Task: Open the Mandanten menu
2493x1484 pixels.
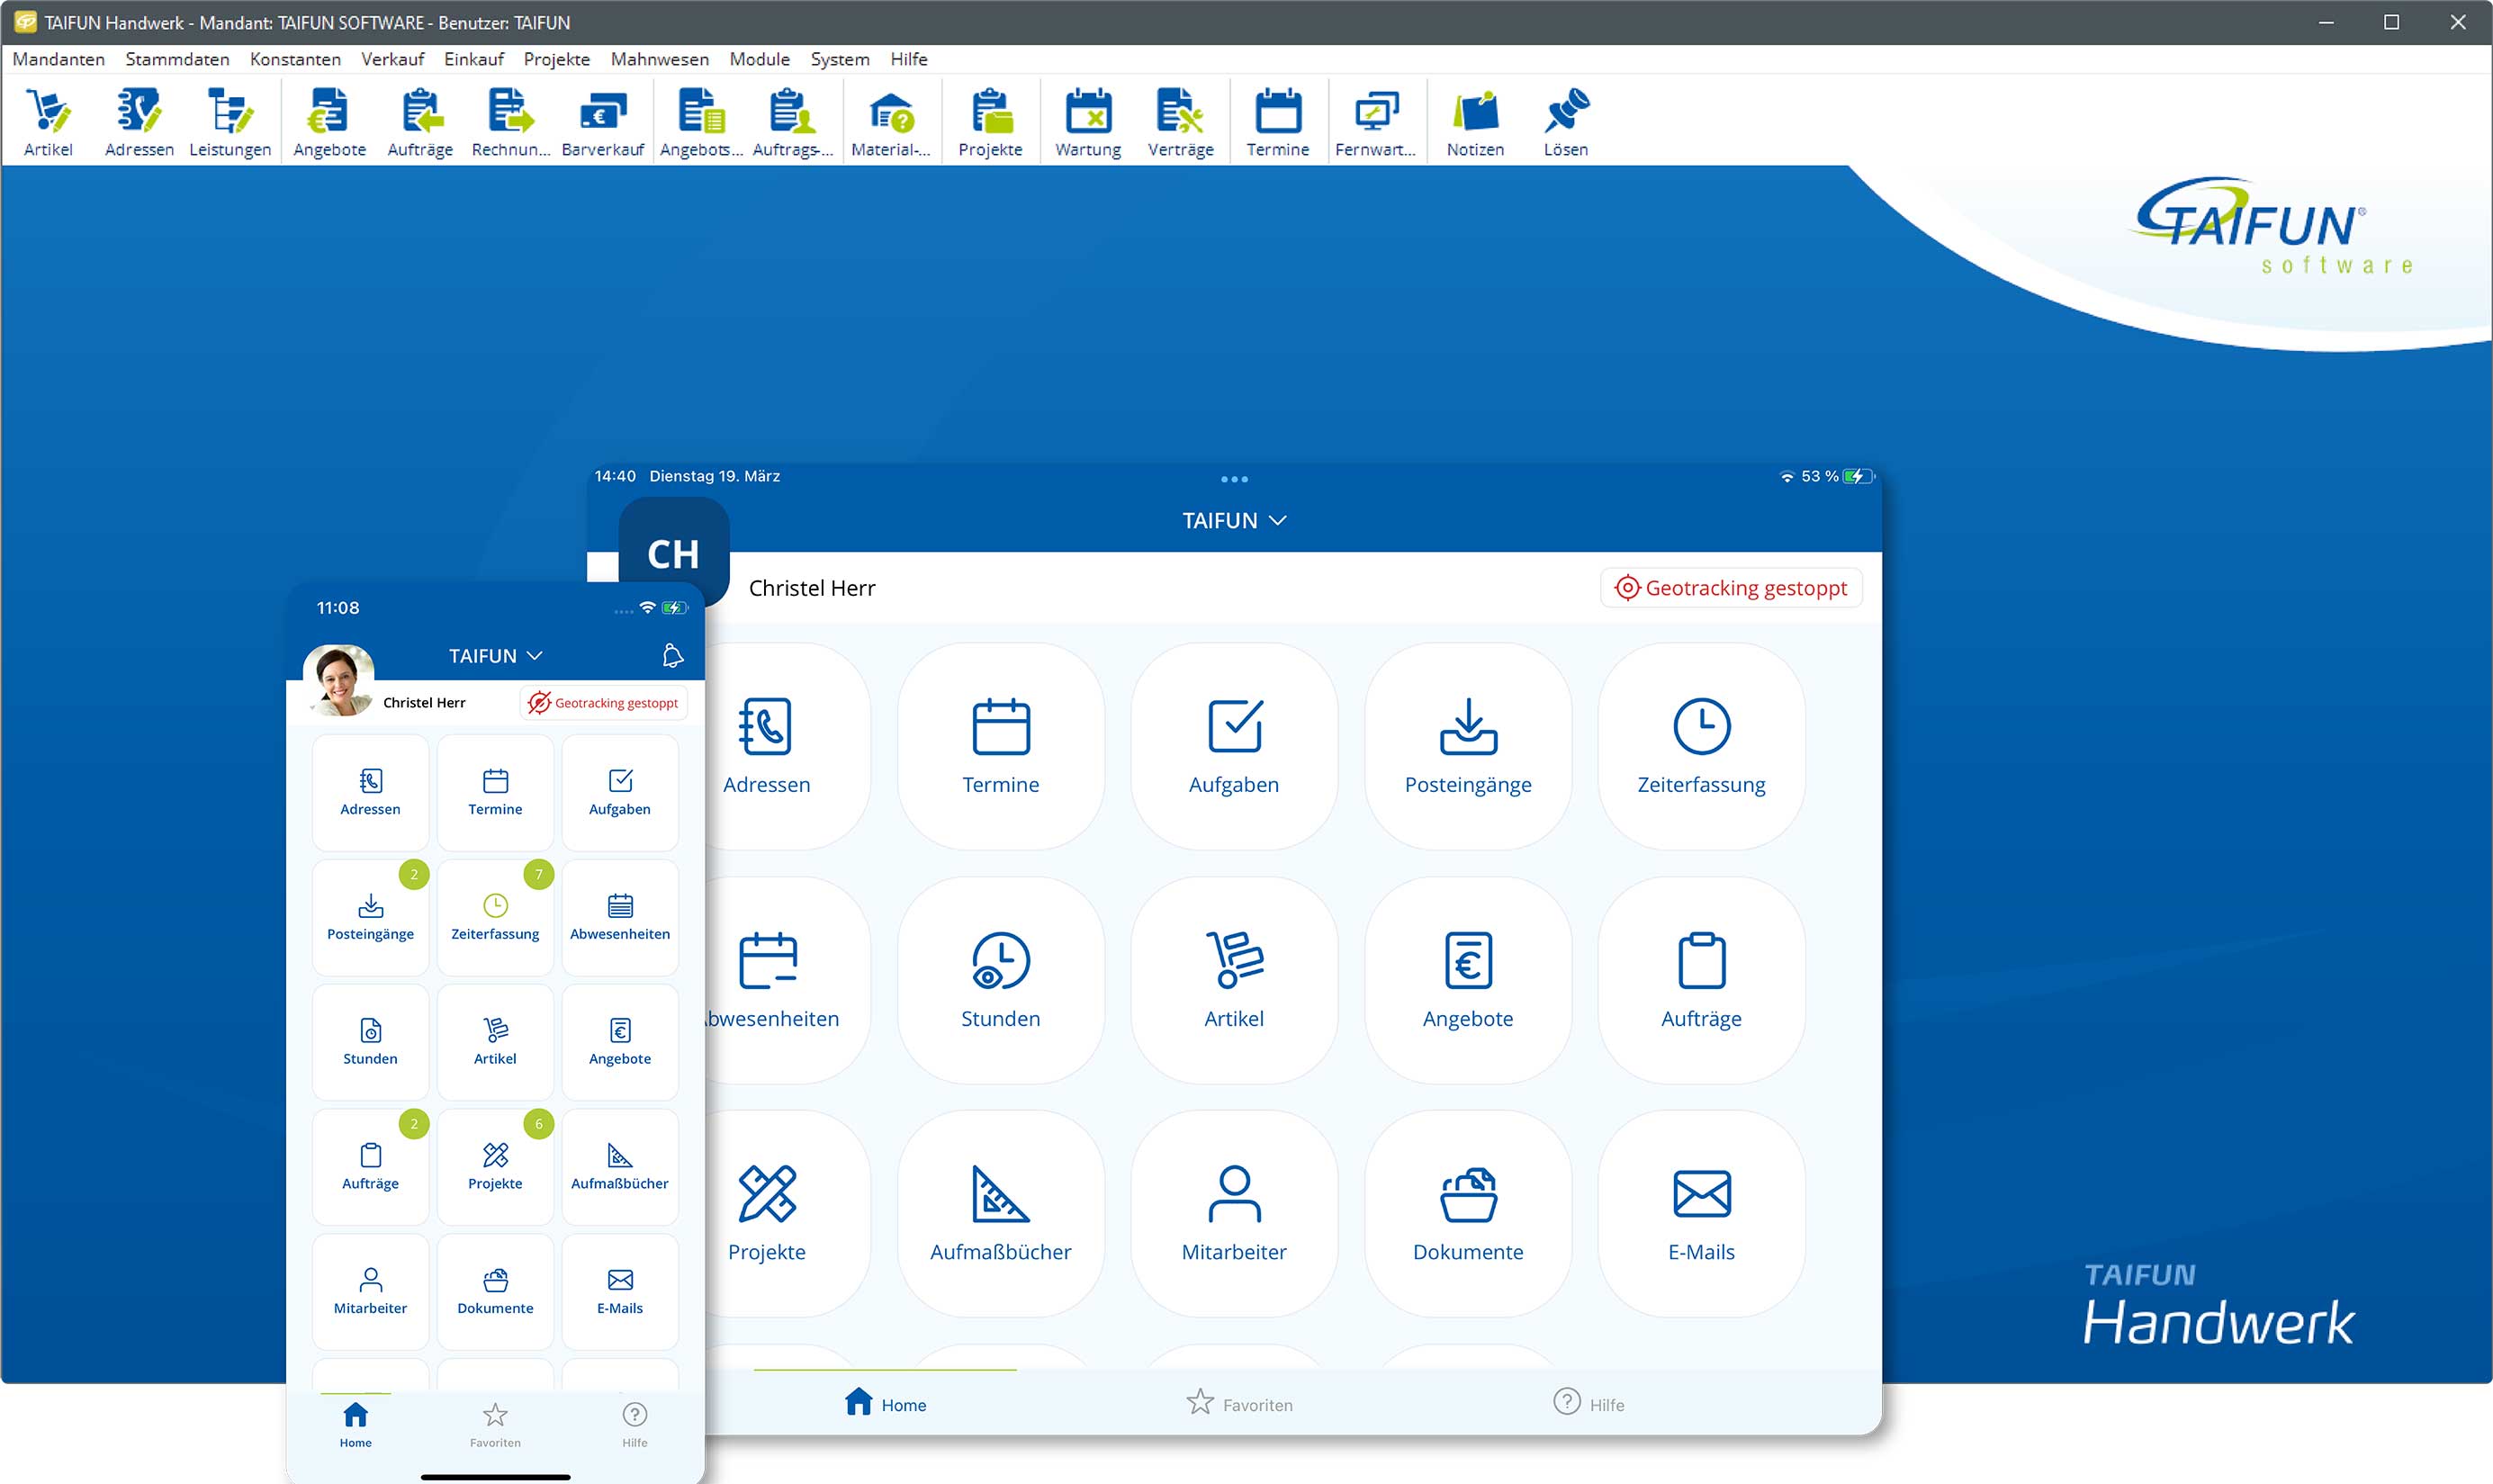Action: 58,59
